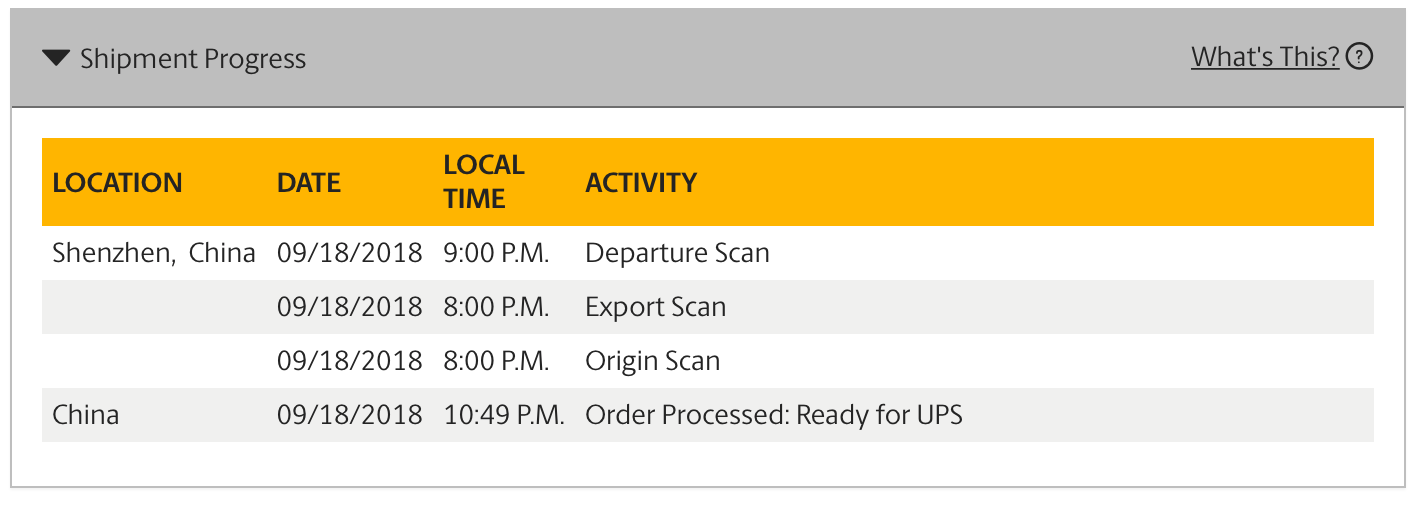Click the ACTIVITY column header
The image size is (1421, 506).
[x=641, y=183]
